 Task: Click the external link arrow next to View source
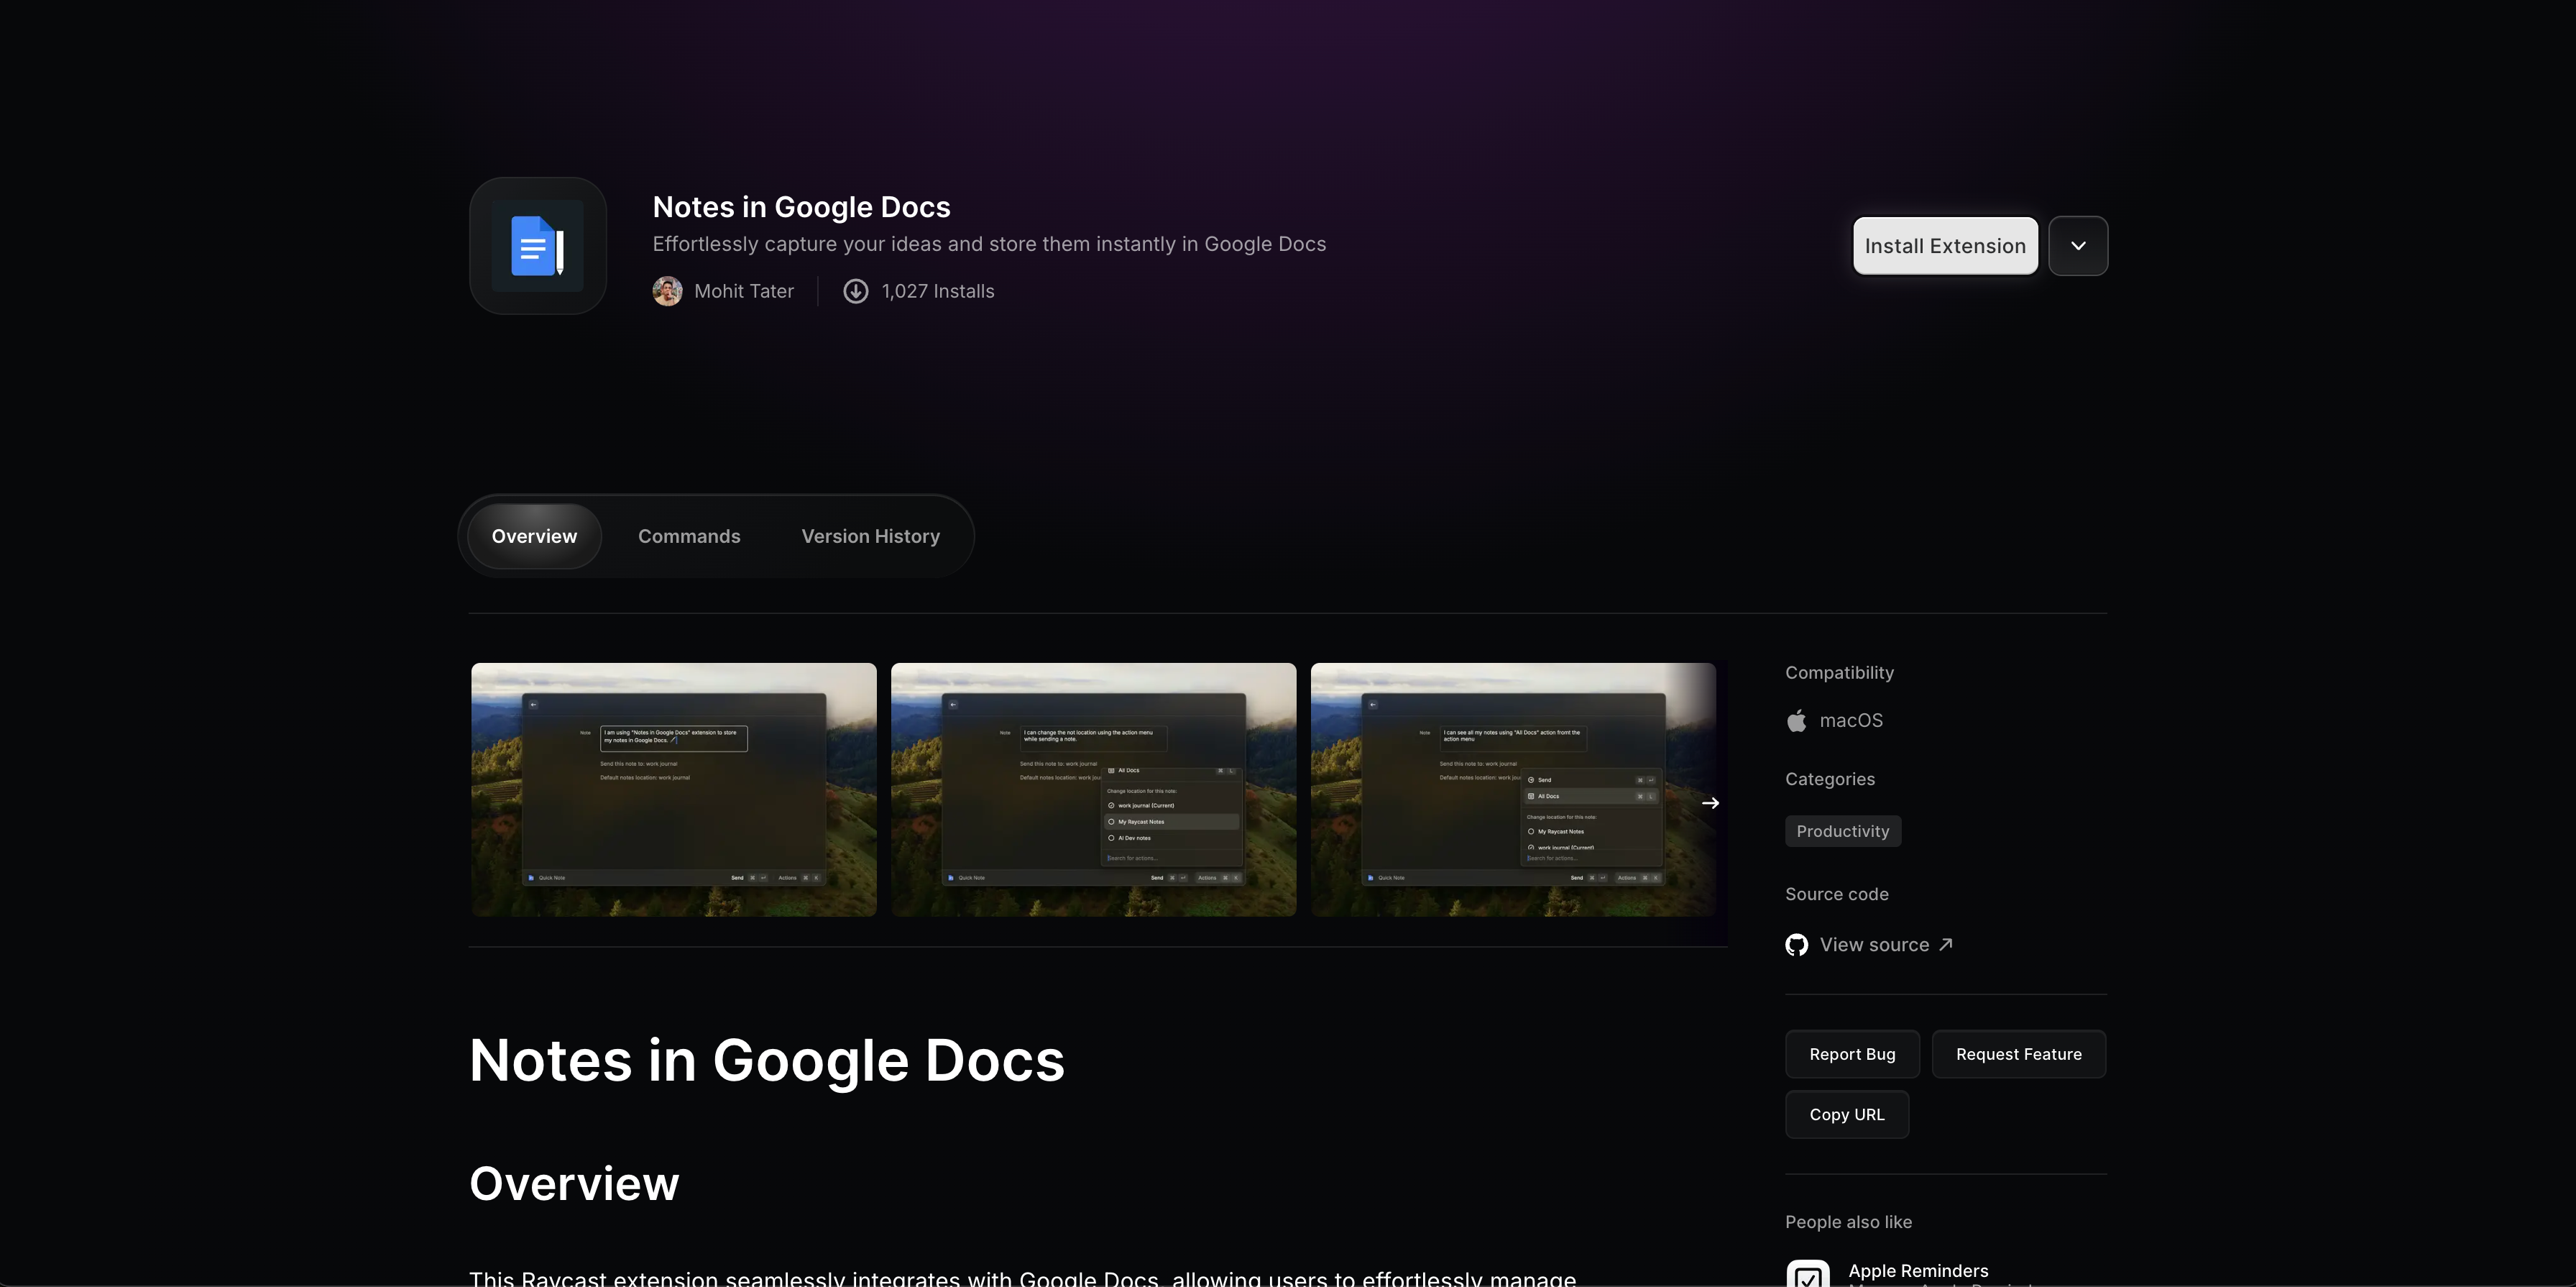pyautogui.click(x=1945, y=943)
